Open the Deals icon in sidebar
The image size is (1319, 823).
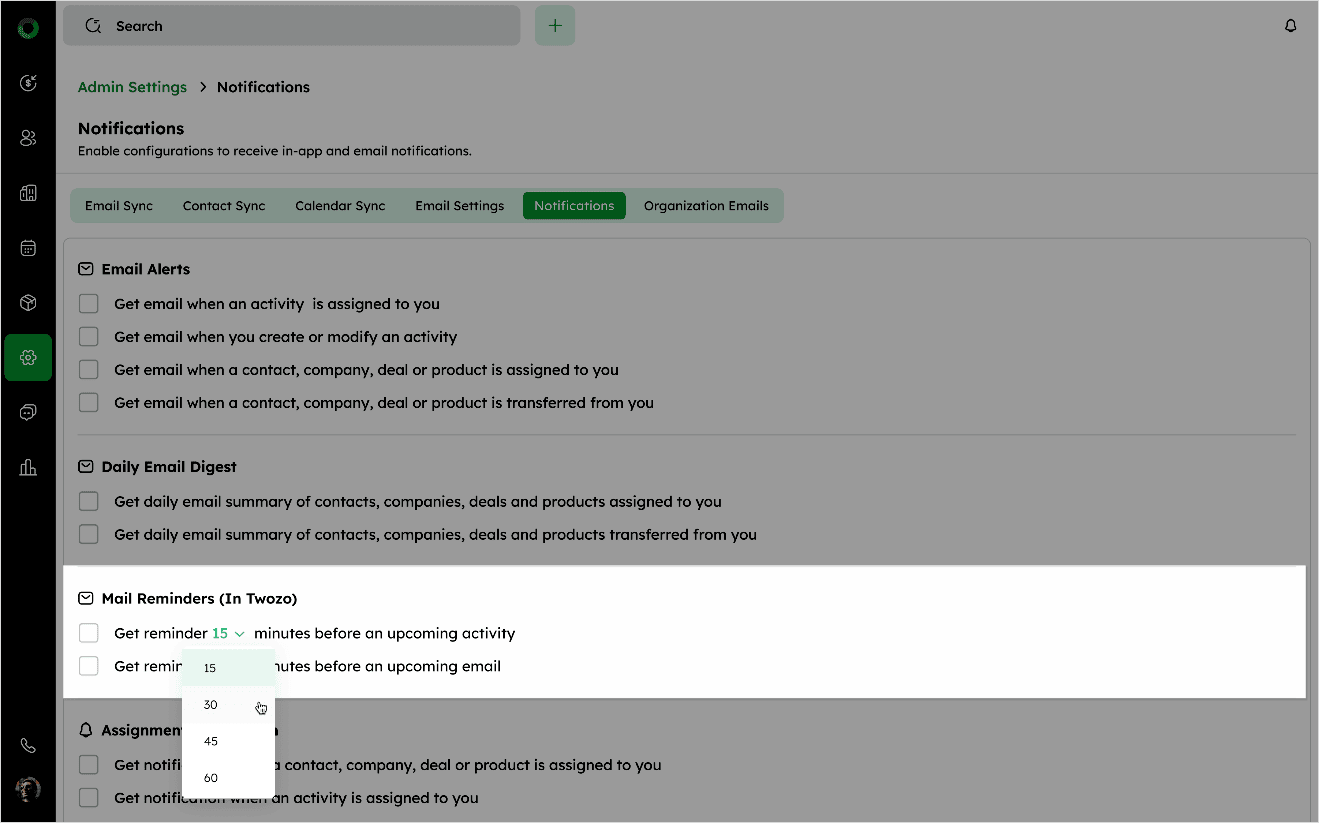[x=28, y=83]
